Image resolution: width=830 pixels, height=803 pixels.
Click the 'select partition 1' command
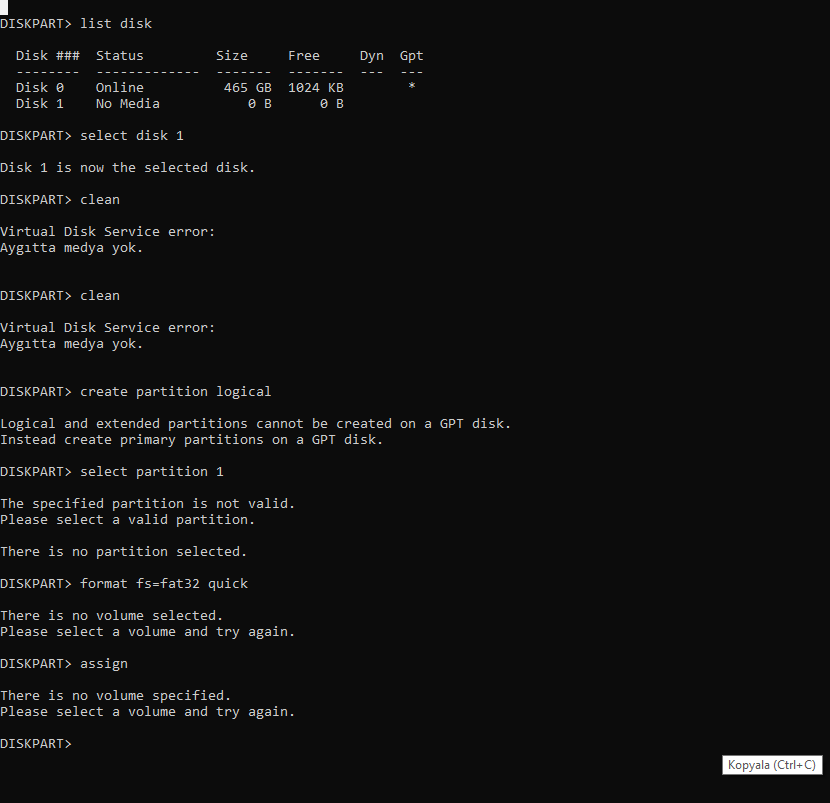coord(152,472)
